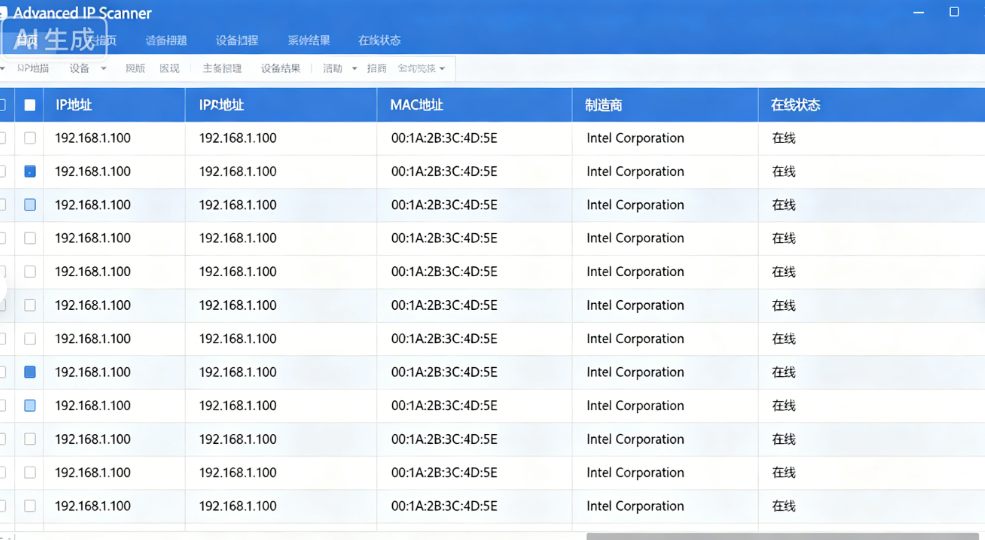Image resolution: width=985 pixels, height=540 pixels.
Task: Click the first toolbar item starting with IP
Action: coord(33,69)
